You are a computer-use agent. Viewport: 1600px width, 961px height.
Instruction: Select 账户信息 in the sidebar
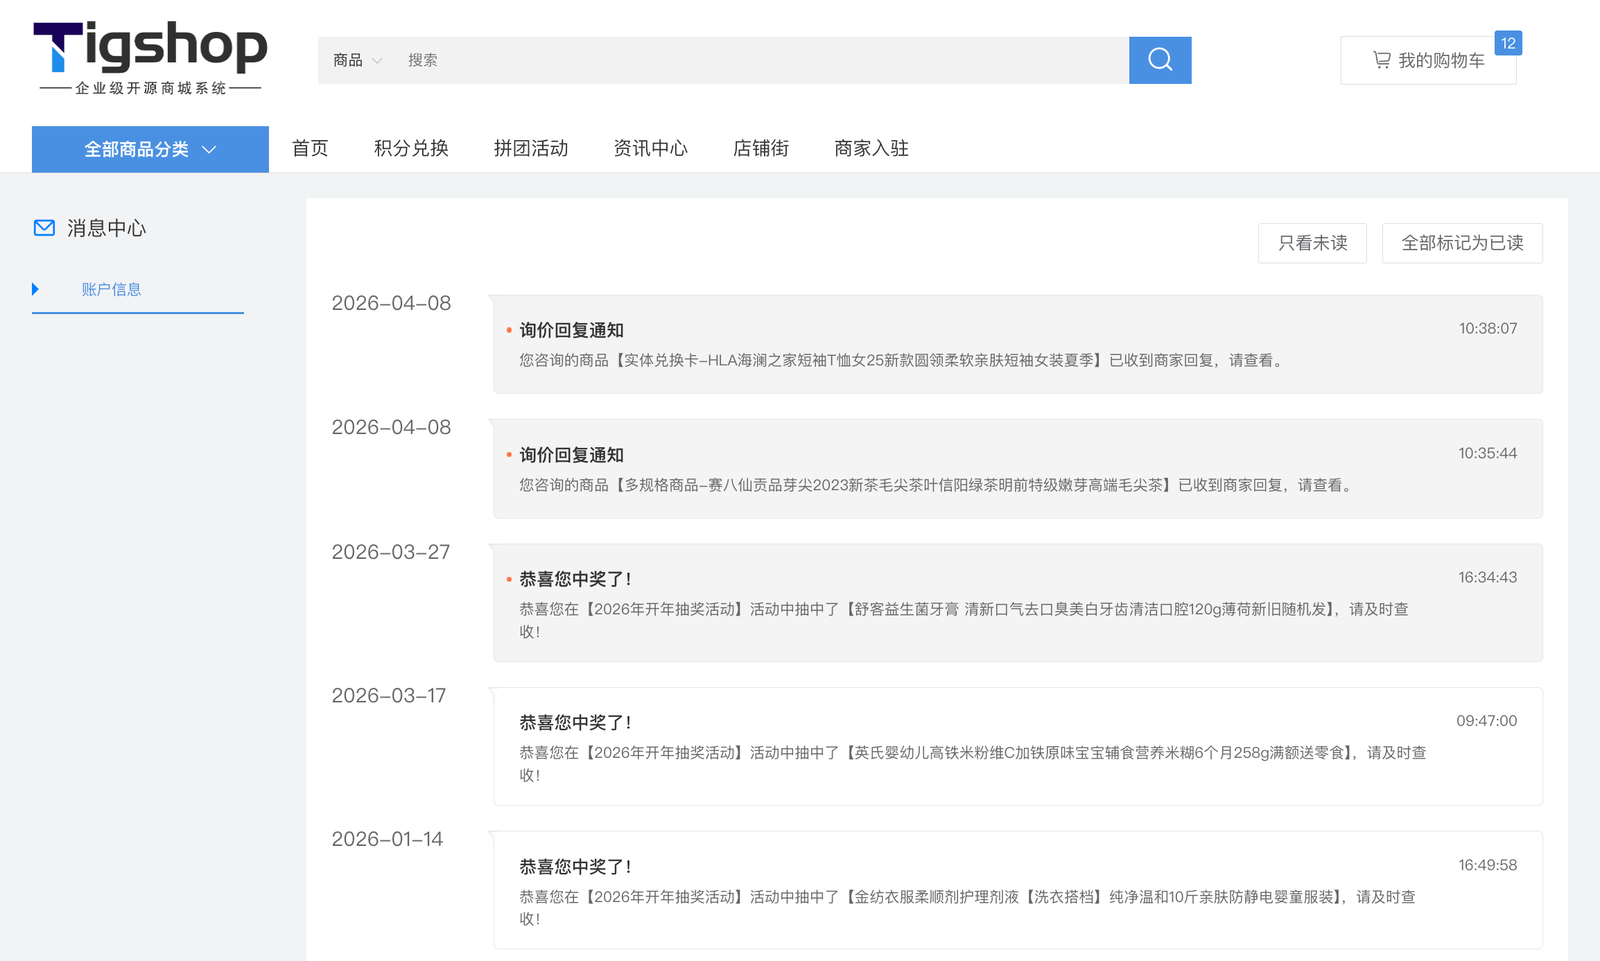coord(111,289)
